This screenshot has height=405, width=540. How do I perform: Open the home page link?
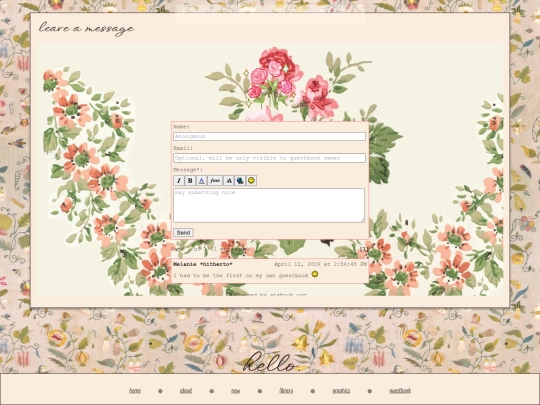(135, 391)
